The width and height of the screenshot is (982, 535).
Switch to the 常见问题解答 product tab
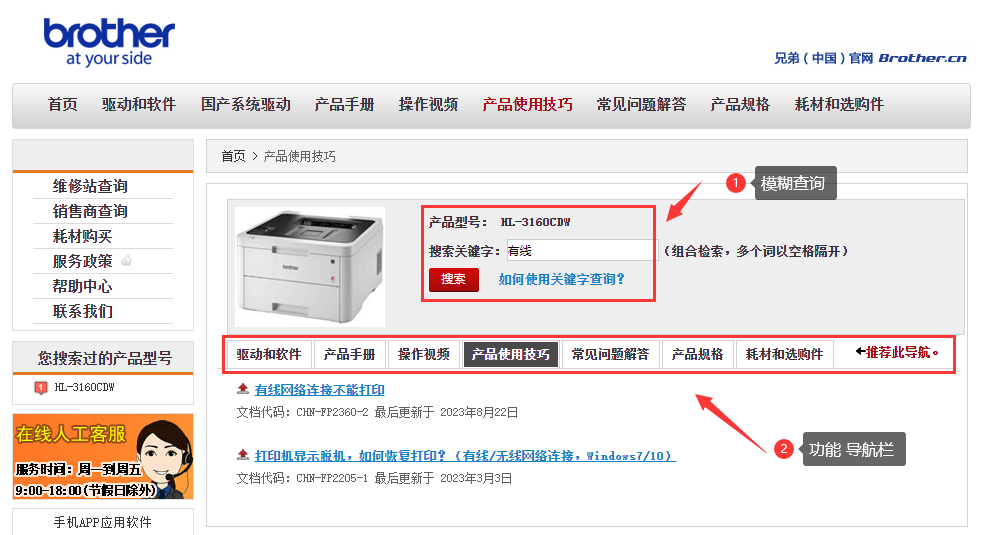click(611, 355)
